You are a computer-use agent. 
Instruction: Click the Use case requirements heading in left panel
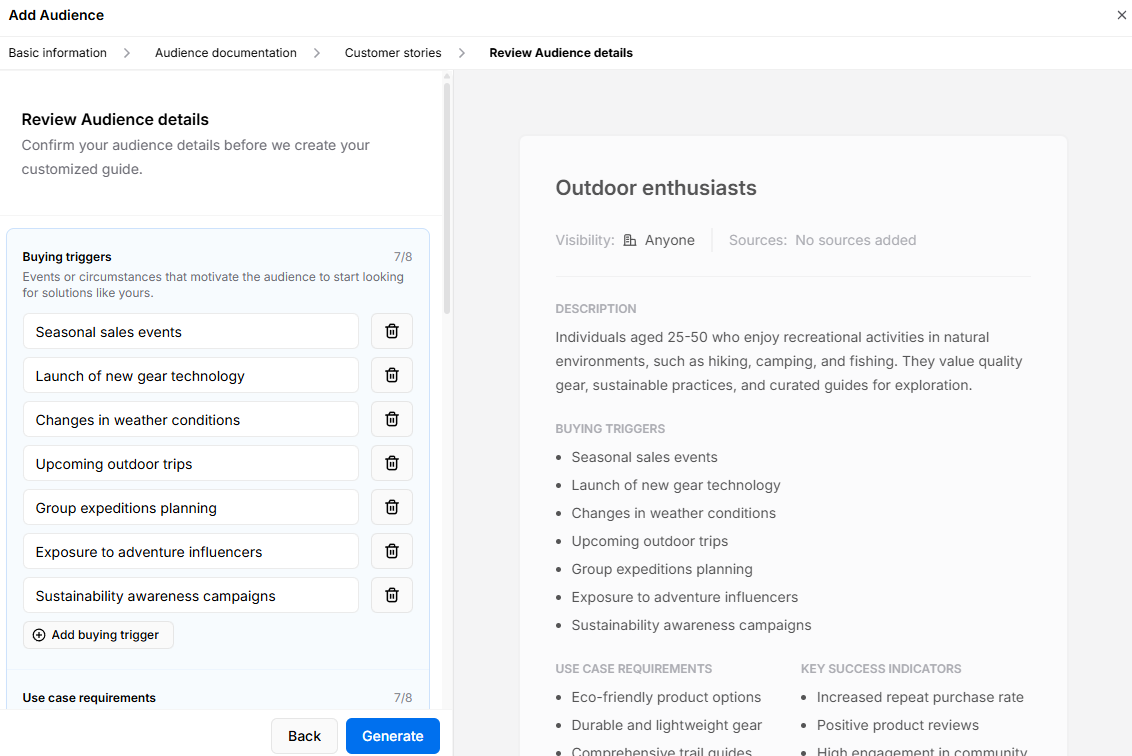click(x=89, y=698)
